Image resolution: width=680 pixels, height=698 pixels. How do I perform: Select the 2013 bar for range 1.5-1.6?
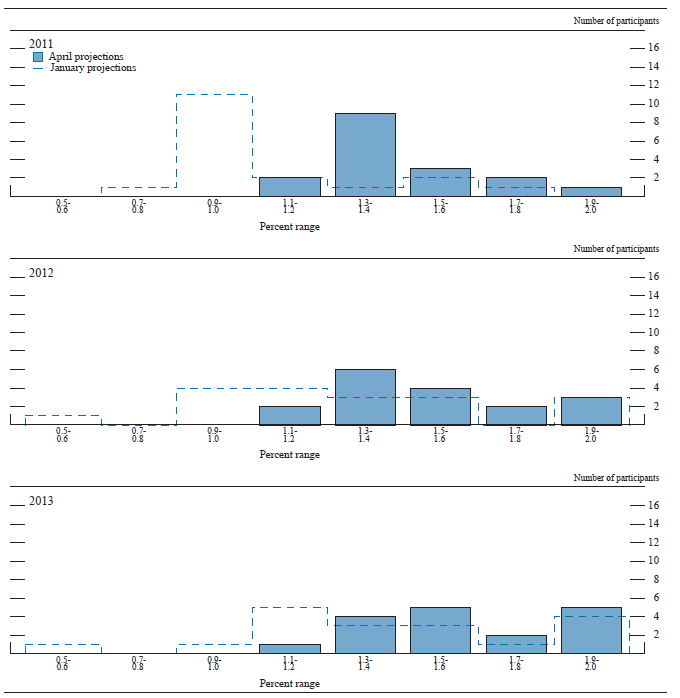440,630
